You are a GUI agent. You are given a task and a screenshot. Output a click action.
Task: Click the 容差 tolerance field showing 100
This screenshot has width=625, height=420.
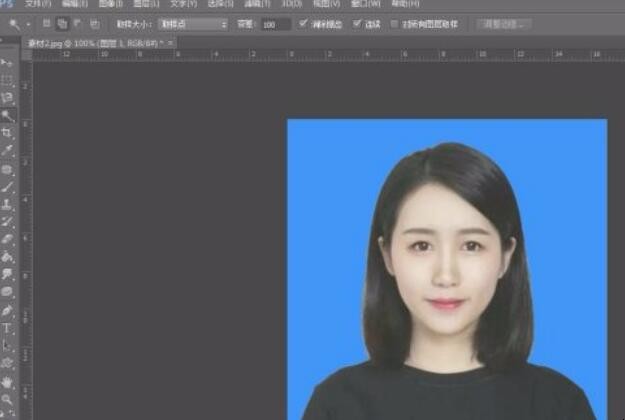point(276,25)
